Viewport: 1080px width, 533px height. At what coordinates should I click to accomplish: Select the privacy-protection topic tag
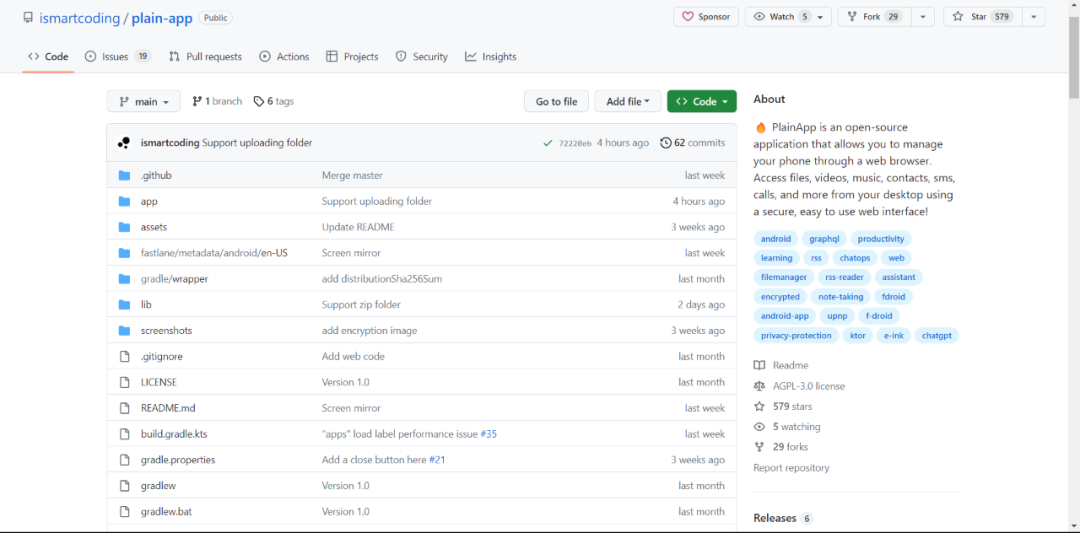(796, 335)
